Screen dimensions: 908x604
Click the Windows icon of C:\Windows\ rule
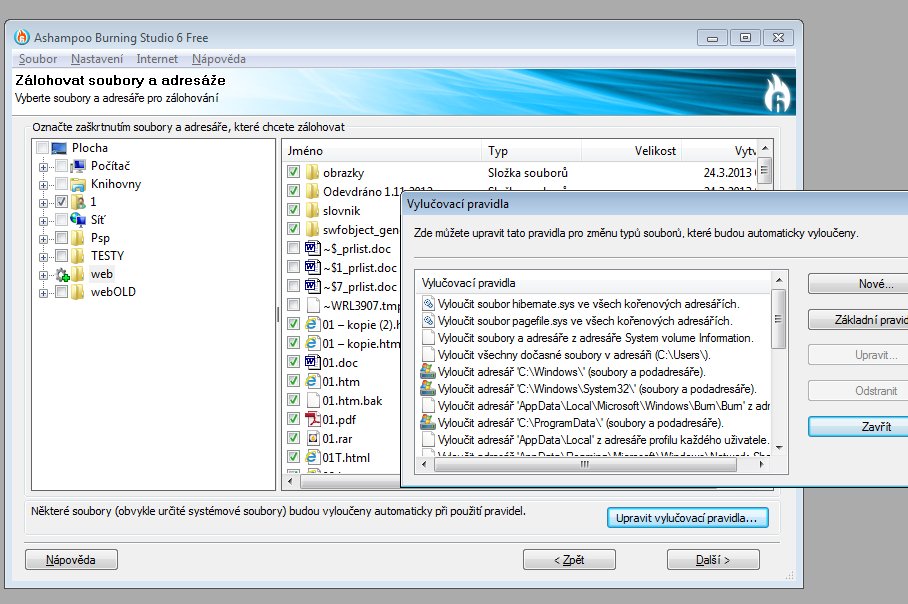pyautogui.click(x=428, y=372)
